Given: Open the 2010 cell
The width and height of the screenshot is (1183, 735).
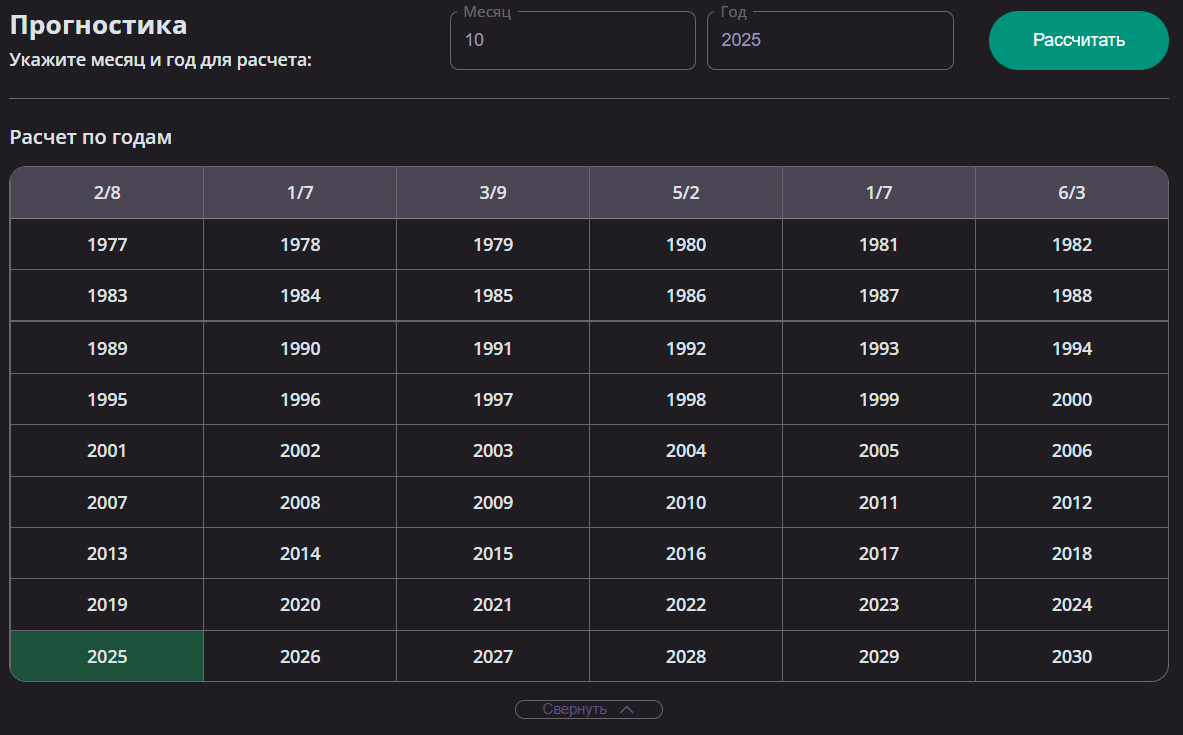Looking at the screenshot, I should coord(686,502).
